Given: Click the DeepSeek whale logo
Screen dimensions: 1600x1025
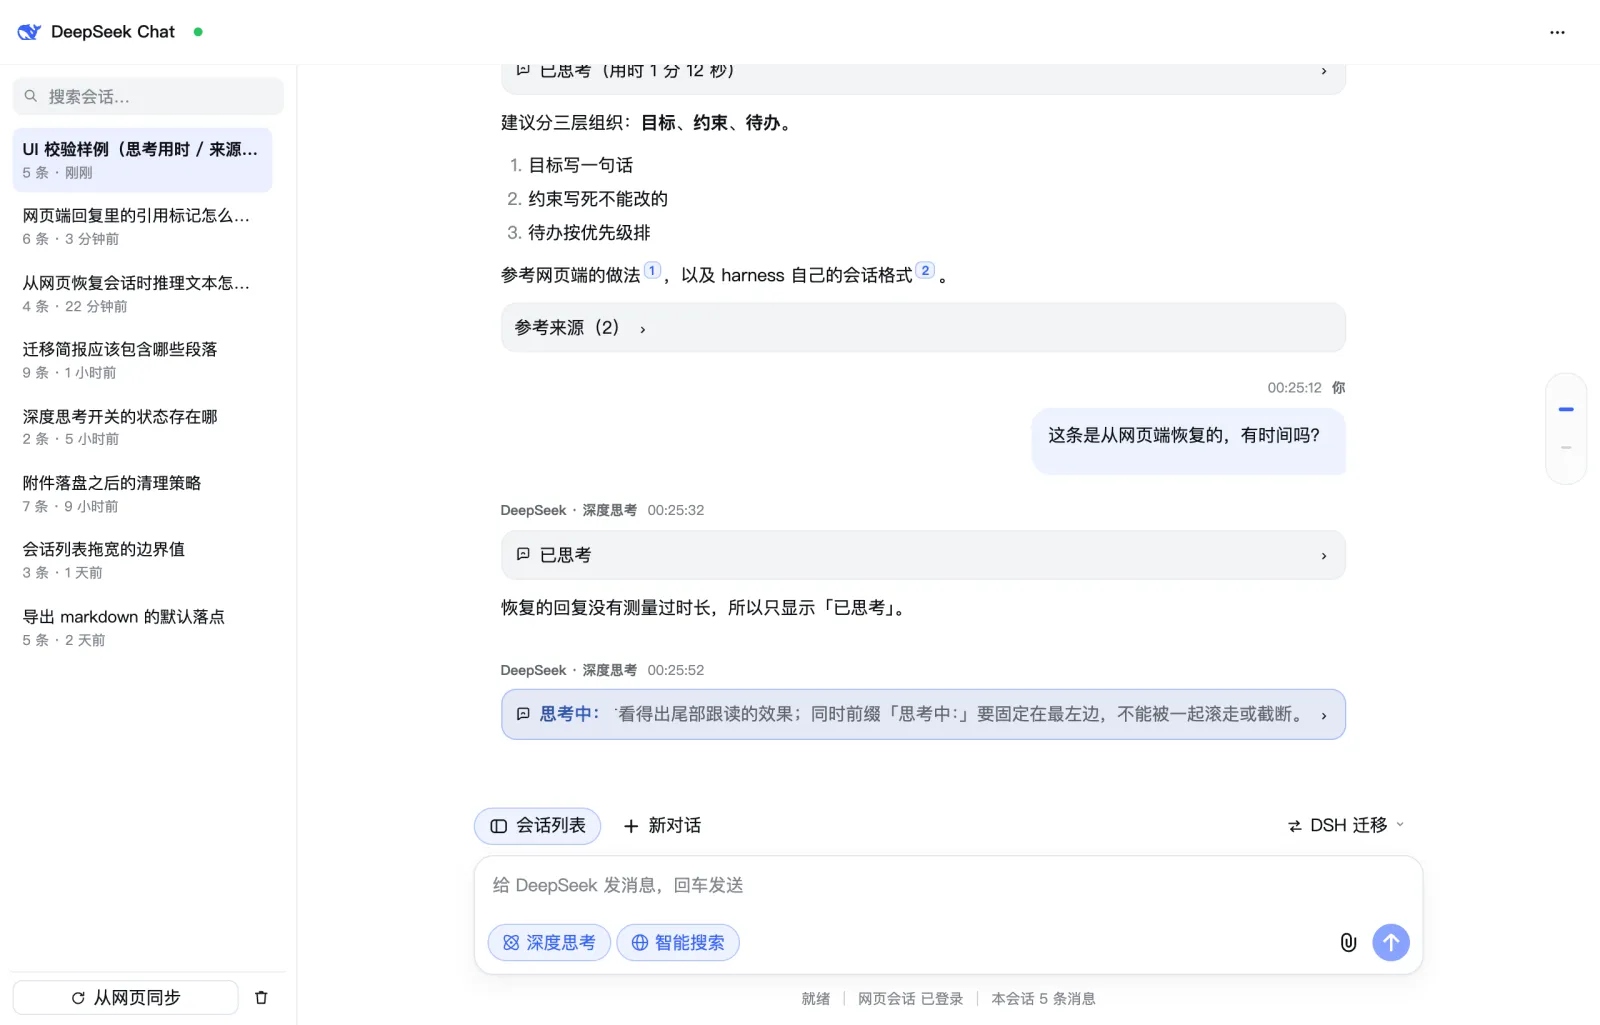Looking at the screenshot, I should click(29, 32).
